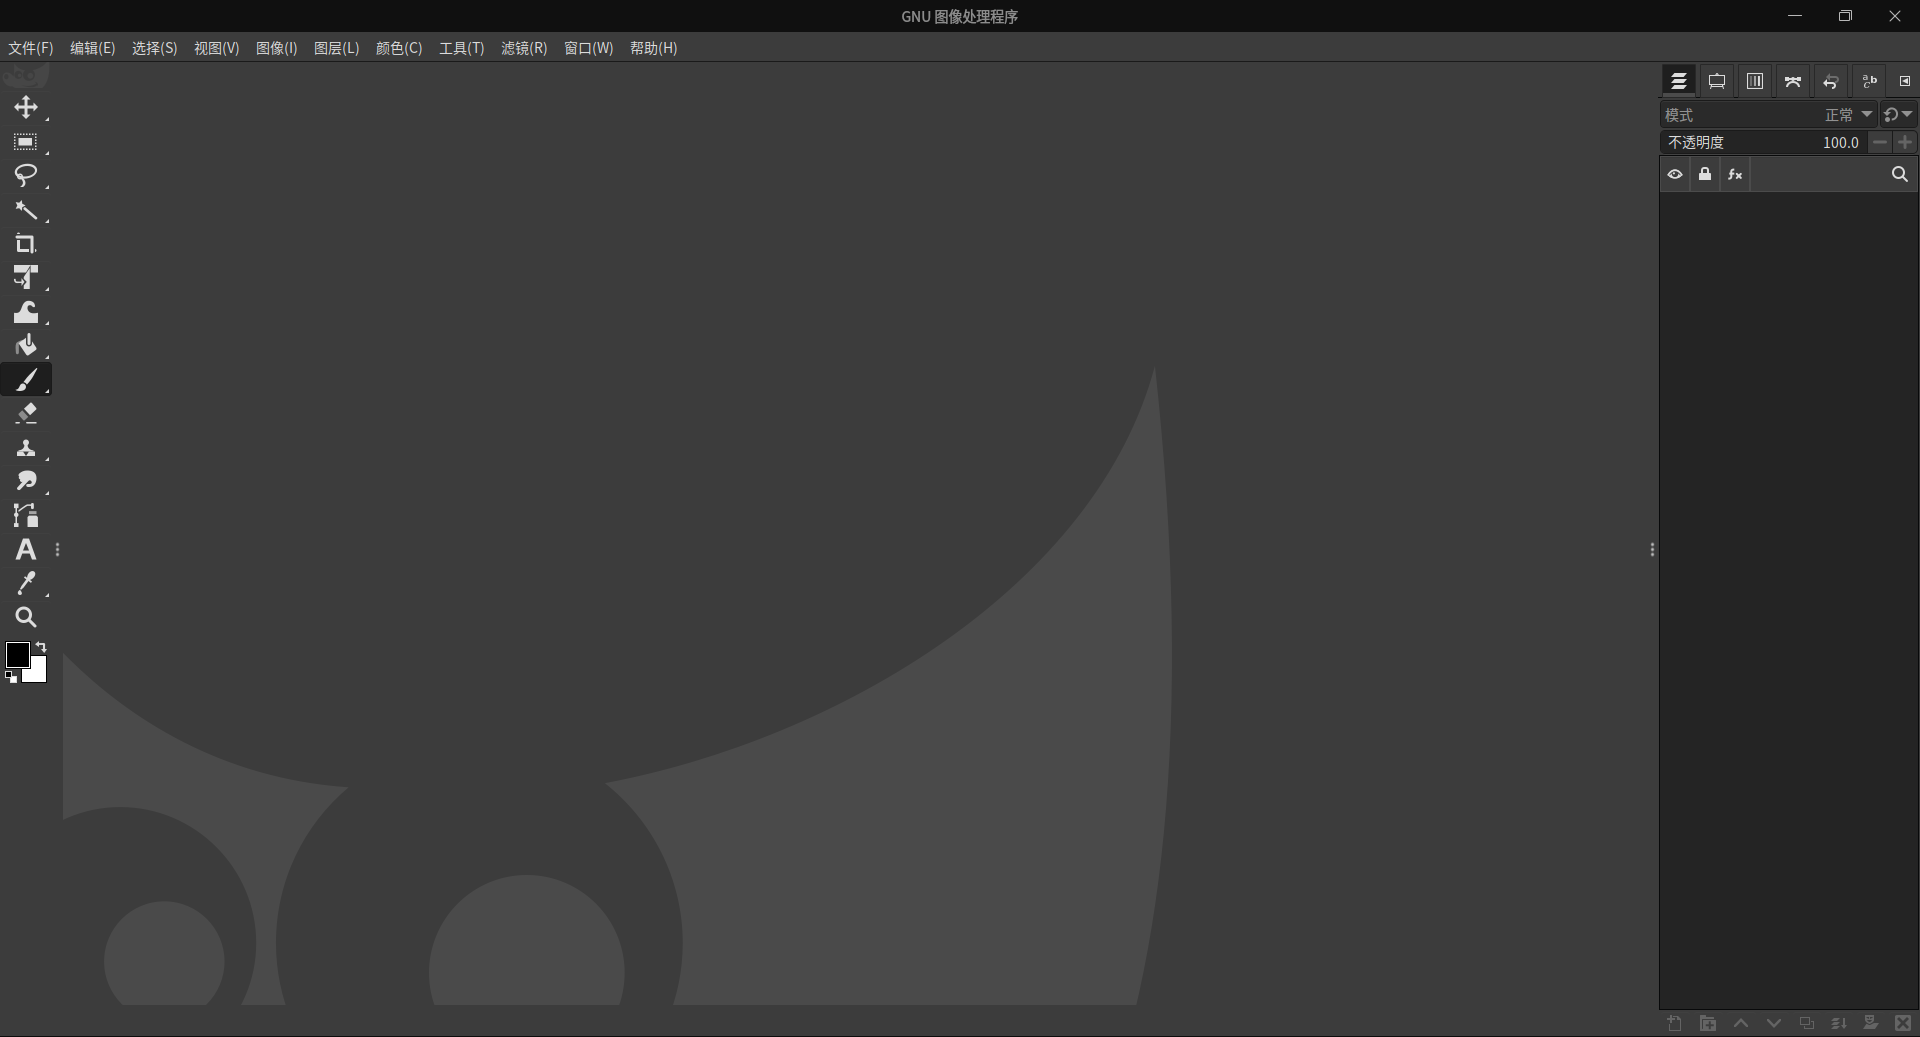Select the Eraser tool
Image resolution: width=1920 pixels, height=1037 pixels.
26,414
